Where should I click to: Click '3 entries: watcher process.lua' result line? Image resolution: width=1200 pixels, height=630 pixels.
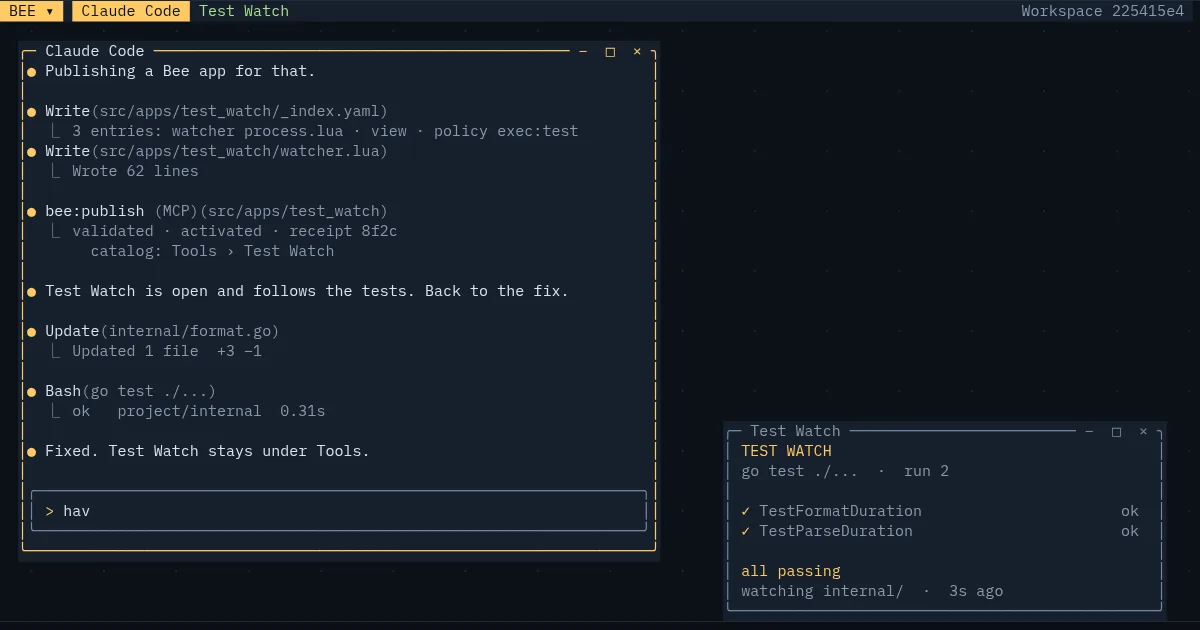[325, 131]
